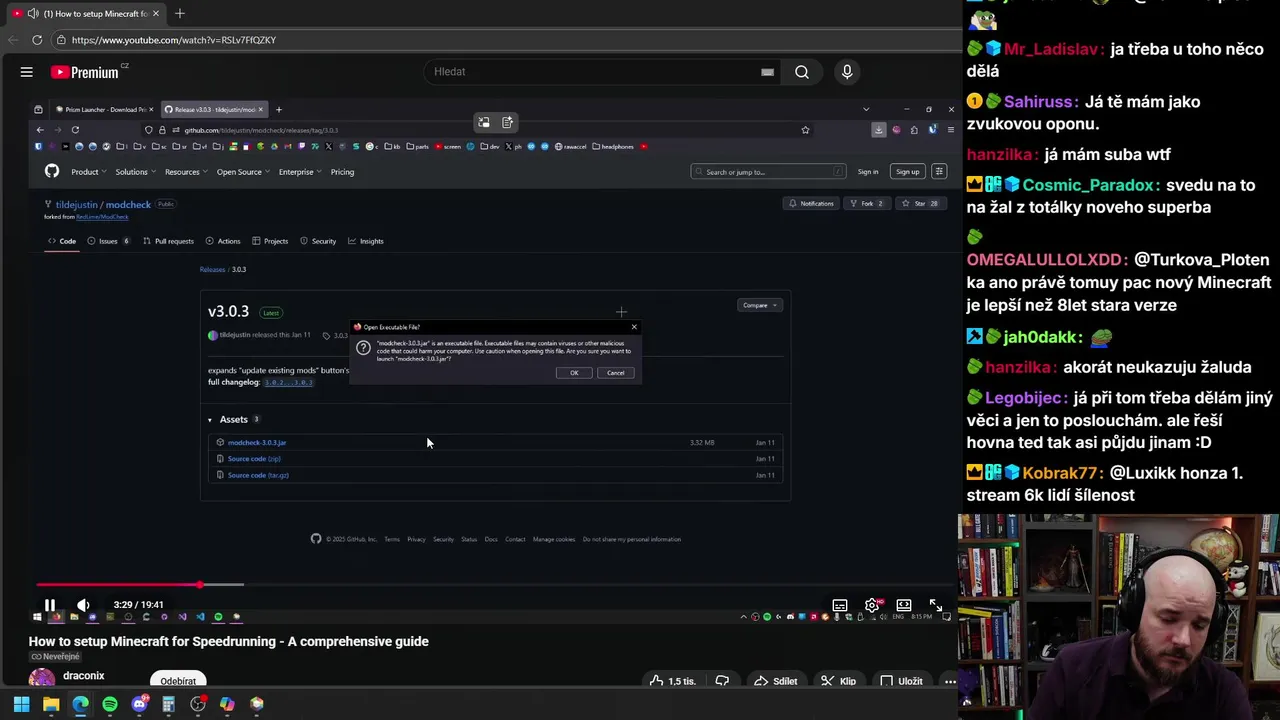Cancel the Open Executable File dialog

(615, 373)
